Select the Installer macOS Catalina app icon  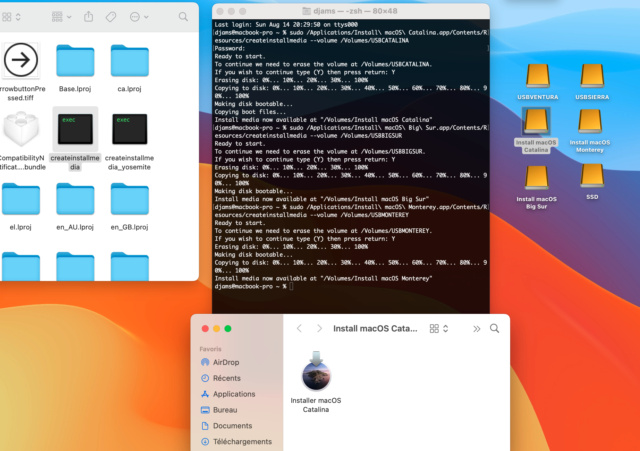316,371
